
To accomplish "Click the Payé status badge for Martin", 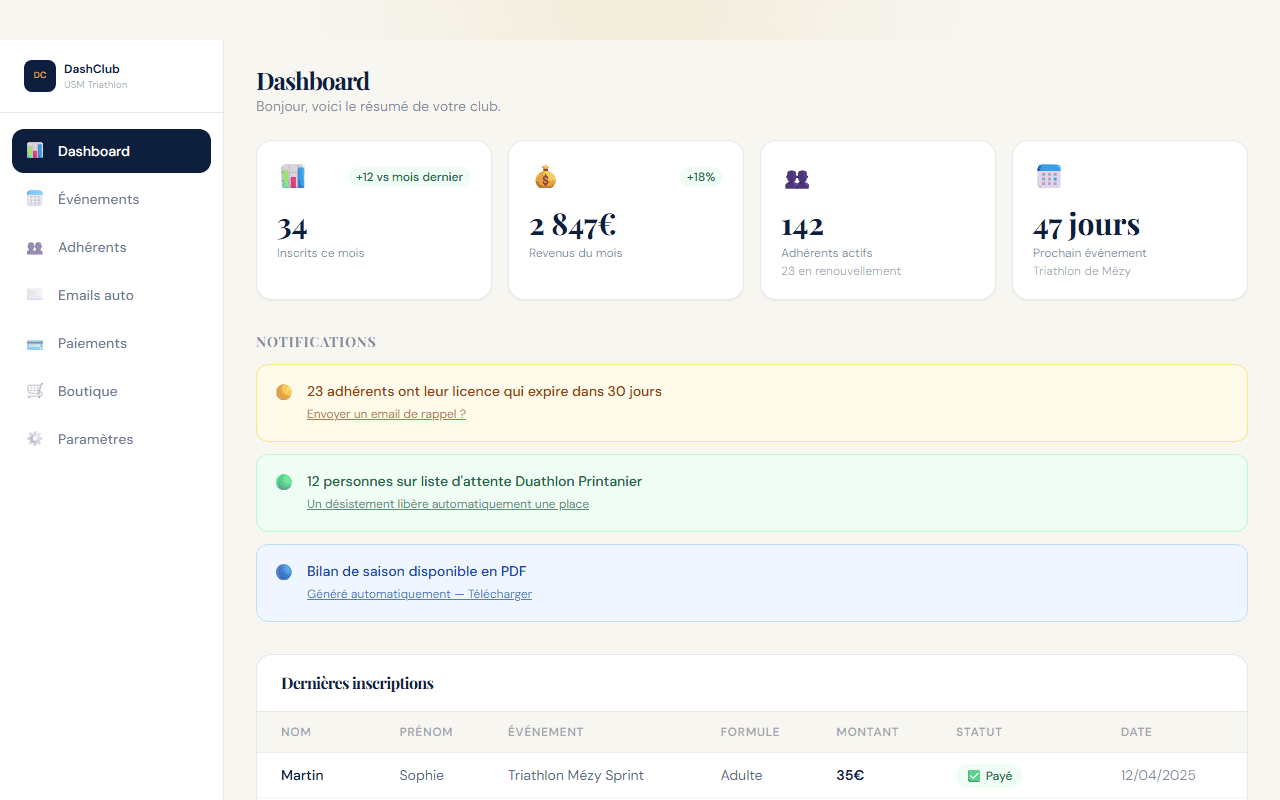I will pos(989,776).
